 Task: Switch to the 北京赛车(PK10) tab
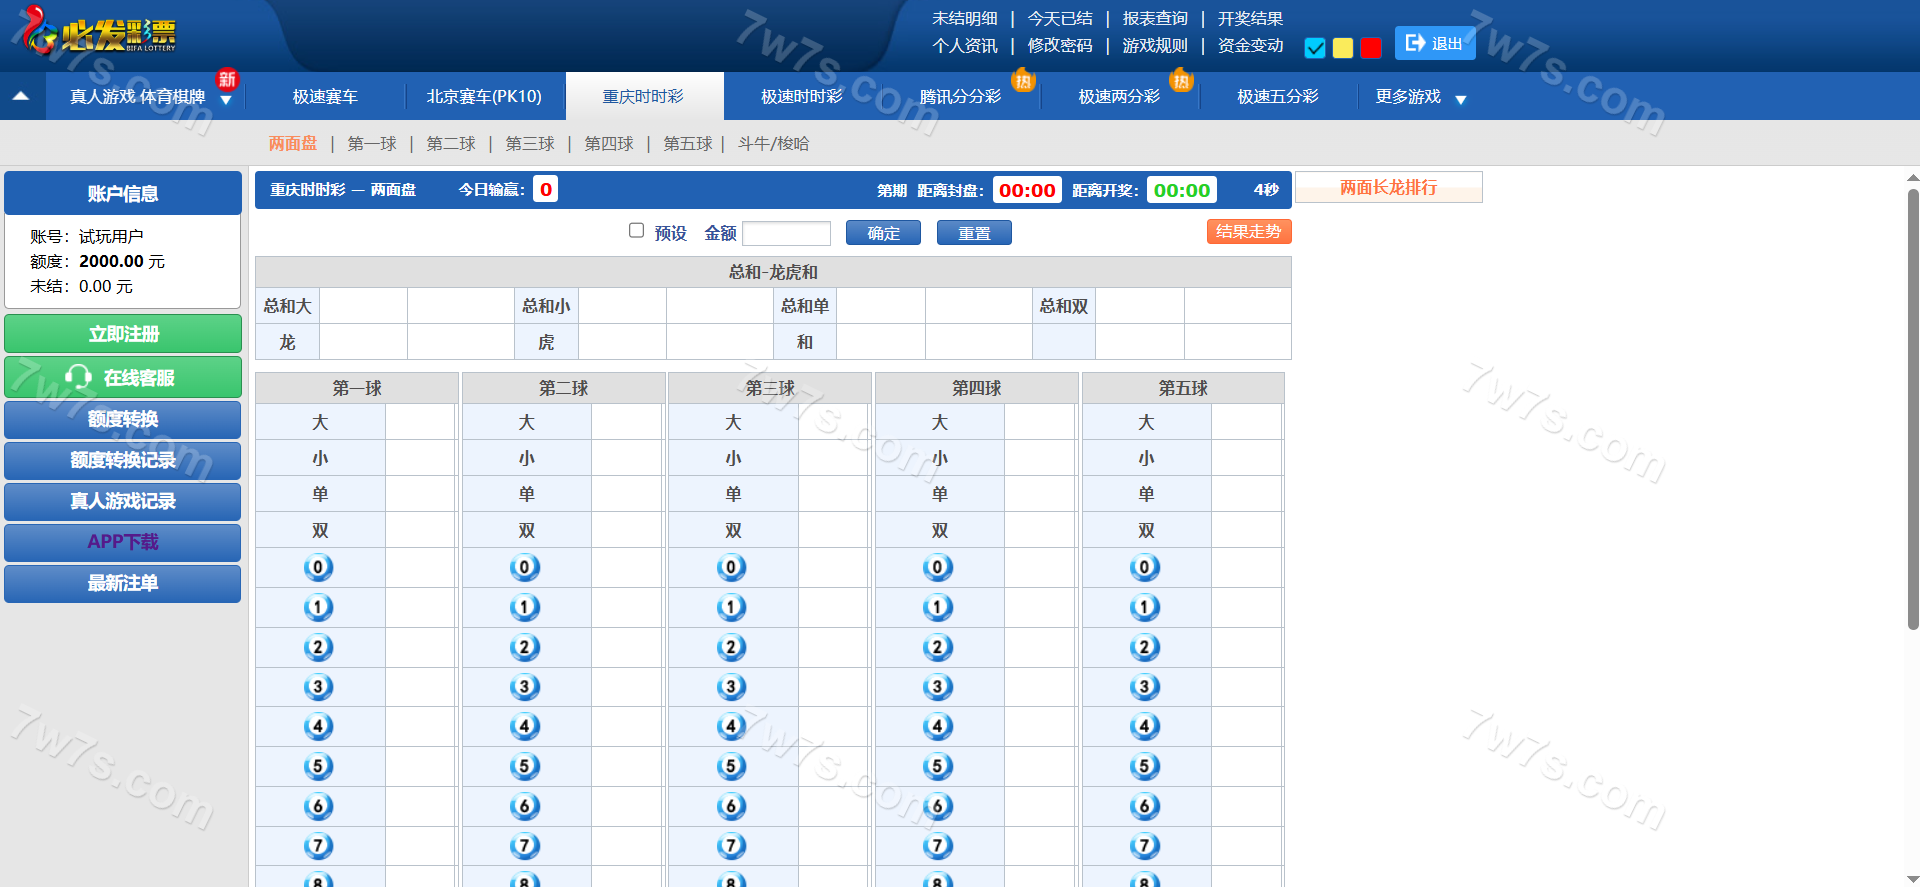[484, 97]
